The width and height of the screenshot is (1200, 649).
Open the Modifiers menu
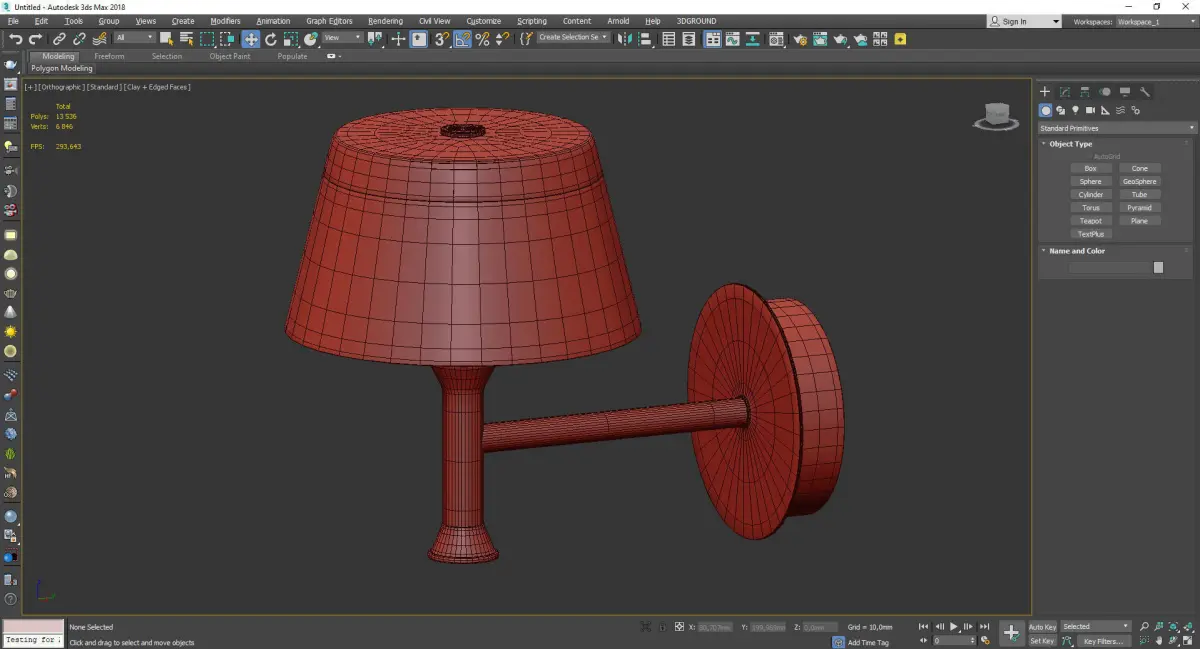225,21
